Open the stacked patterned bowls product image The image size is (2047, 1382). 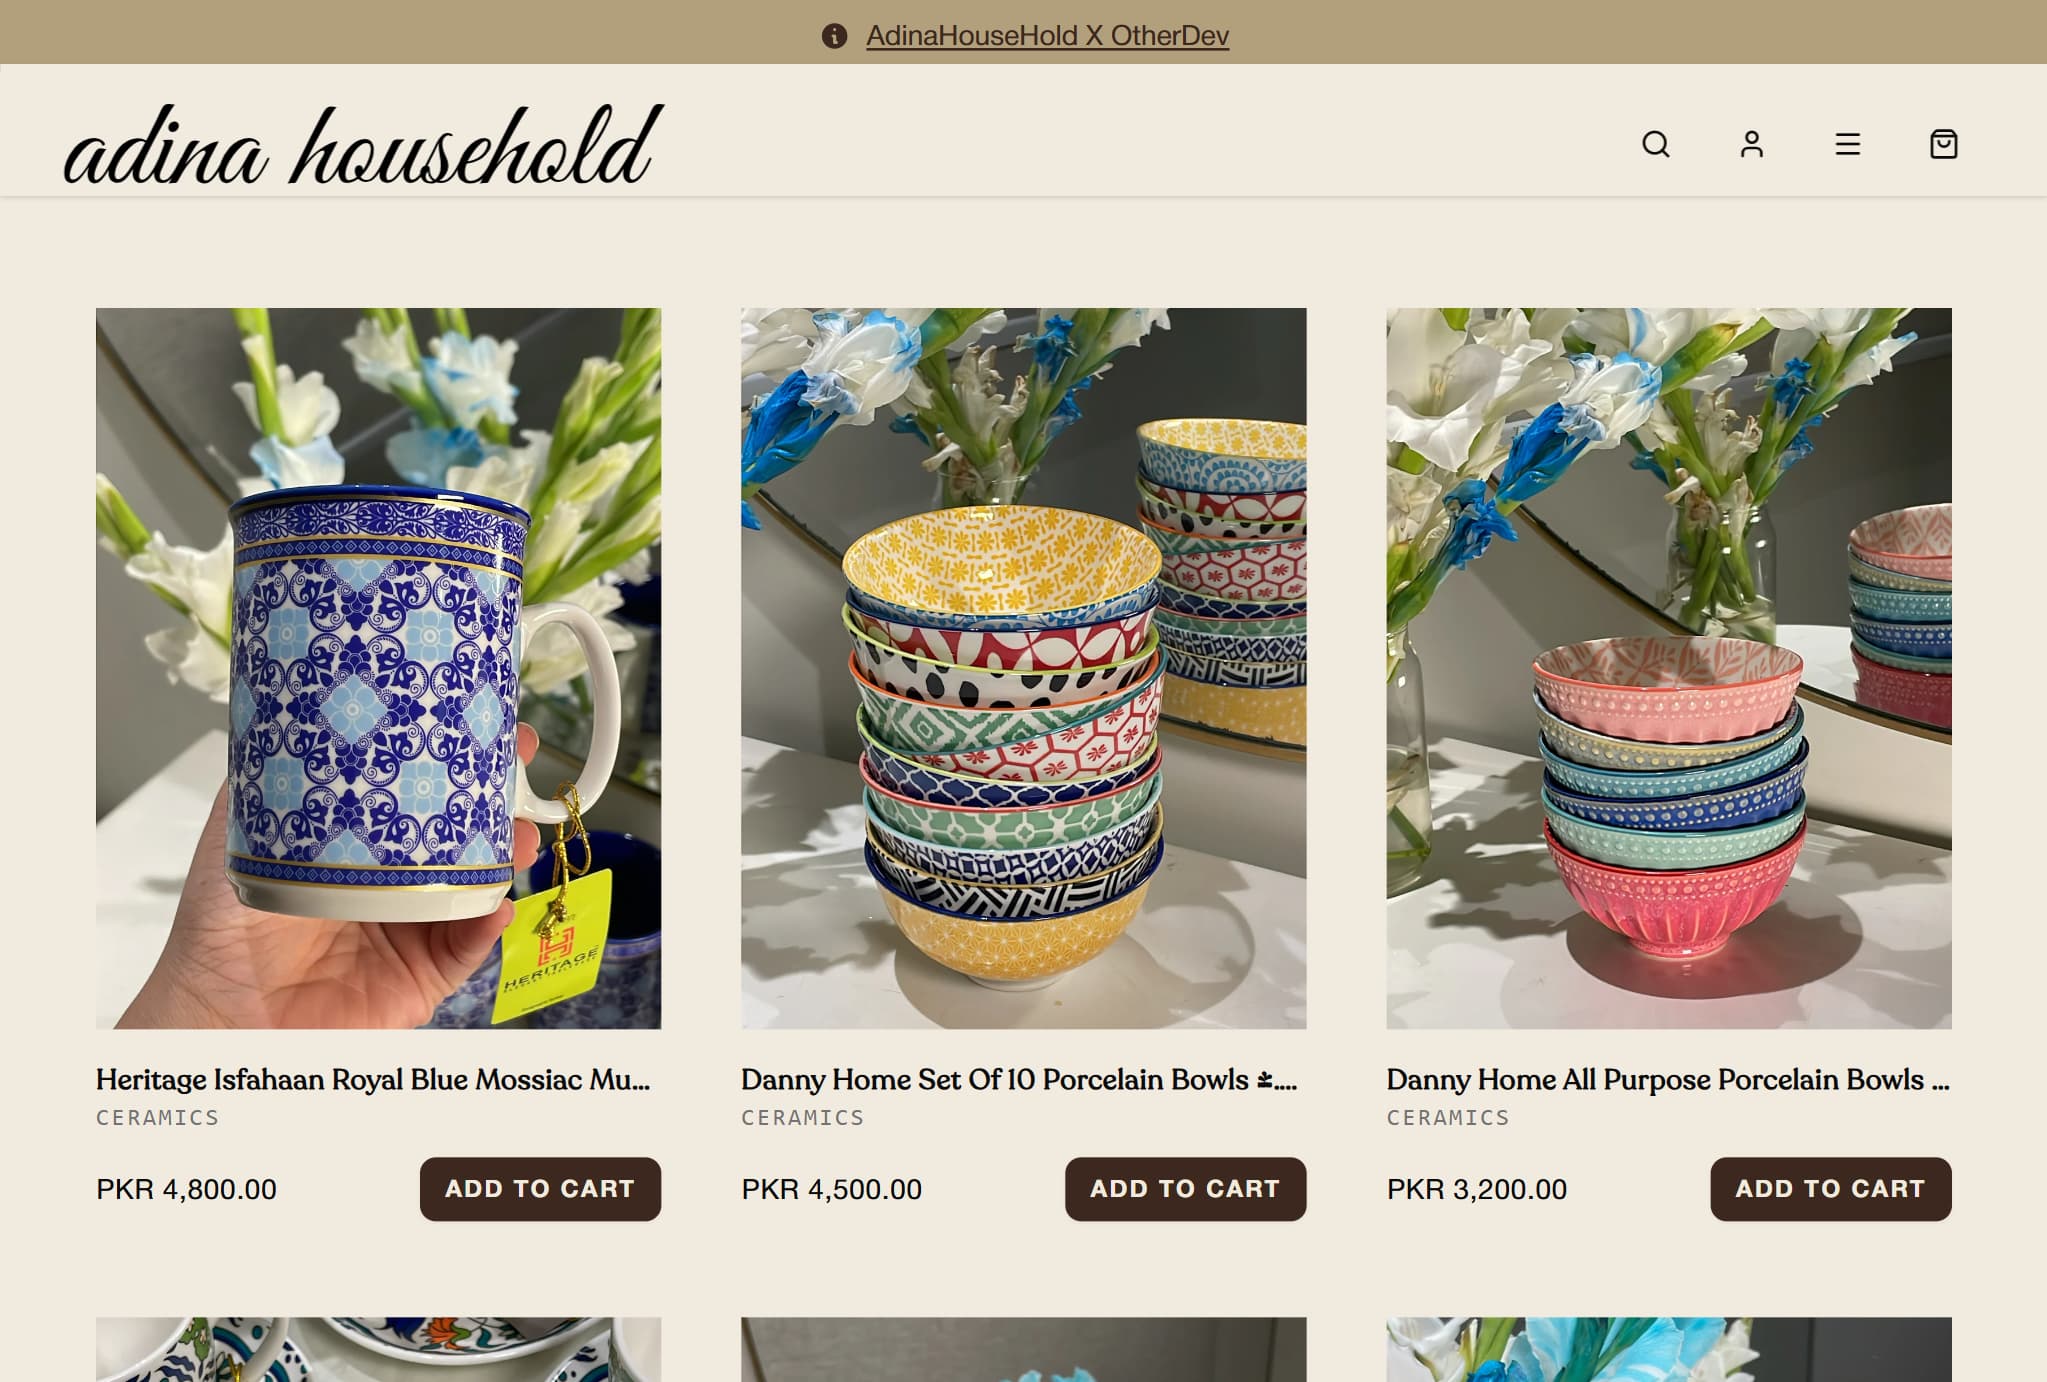click(x=1023, y=668)
